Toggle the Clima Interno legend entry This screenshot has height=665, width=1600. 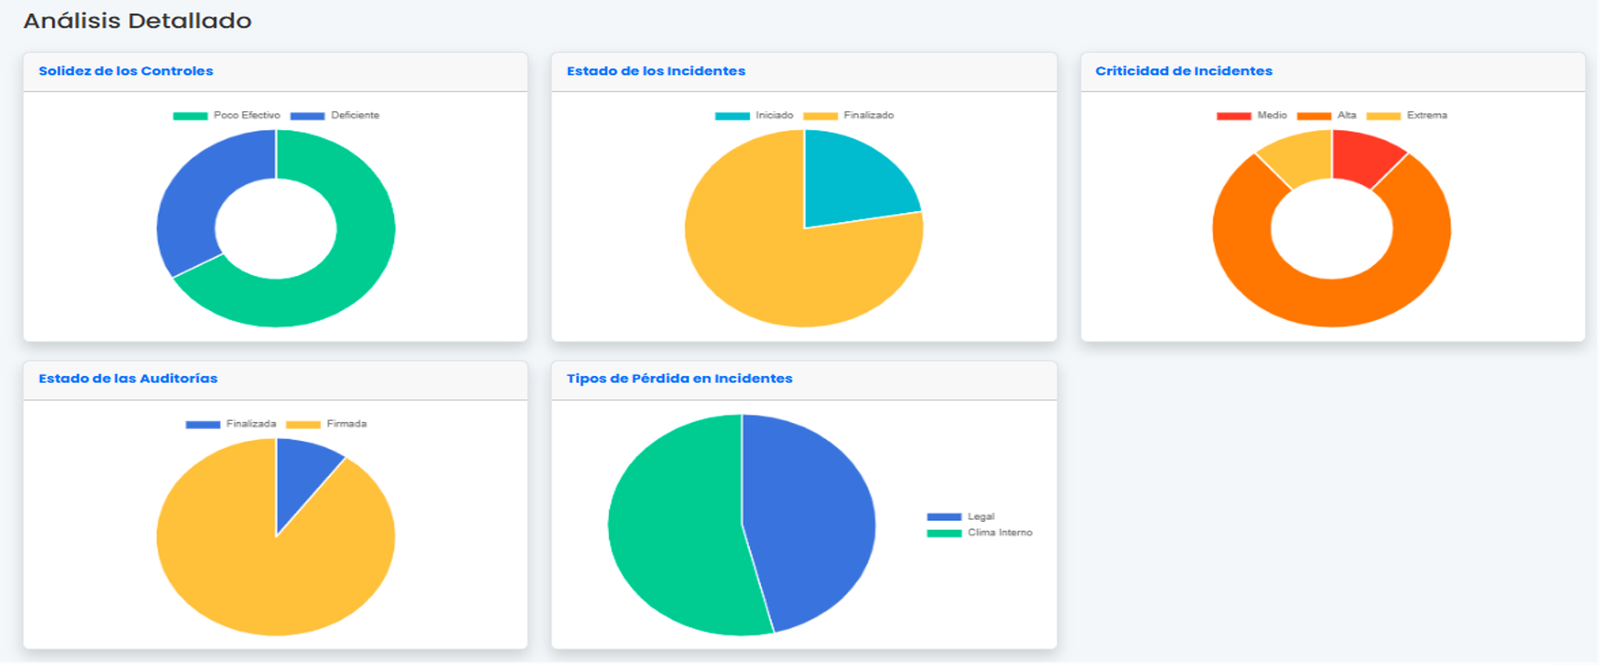(x=980, y=533)
